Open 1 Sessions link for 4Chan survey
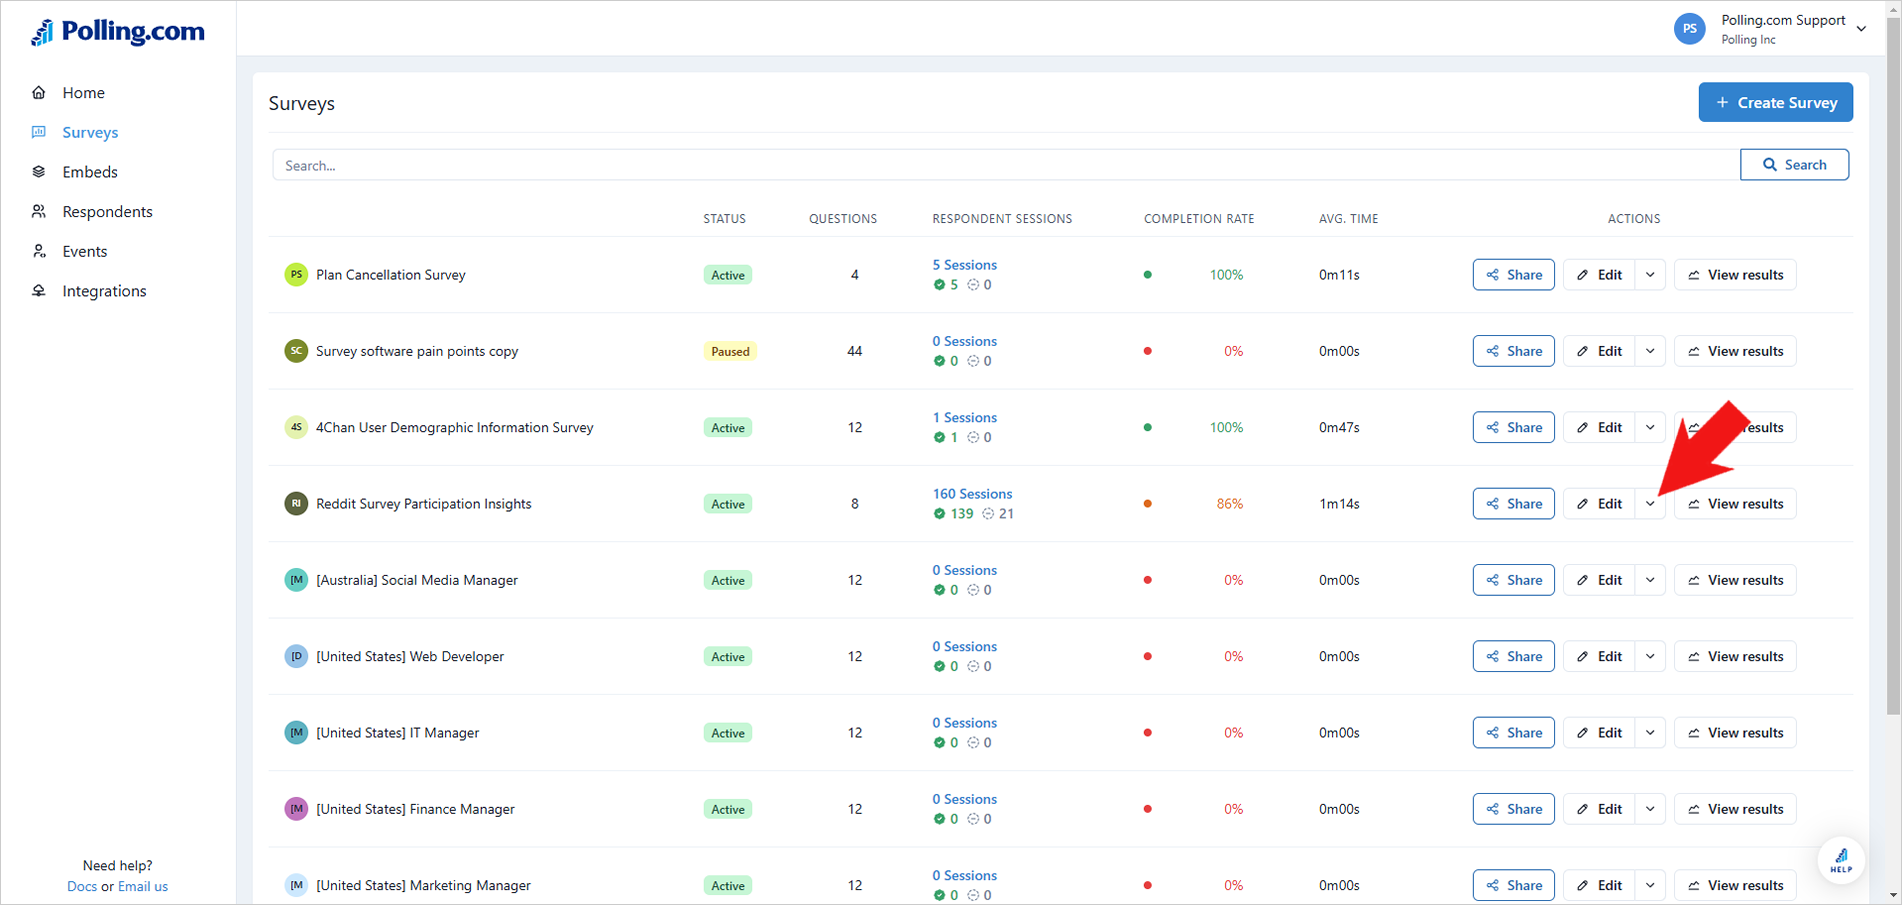Viewport: 1902px width, 905px height. [964, 417]
